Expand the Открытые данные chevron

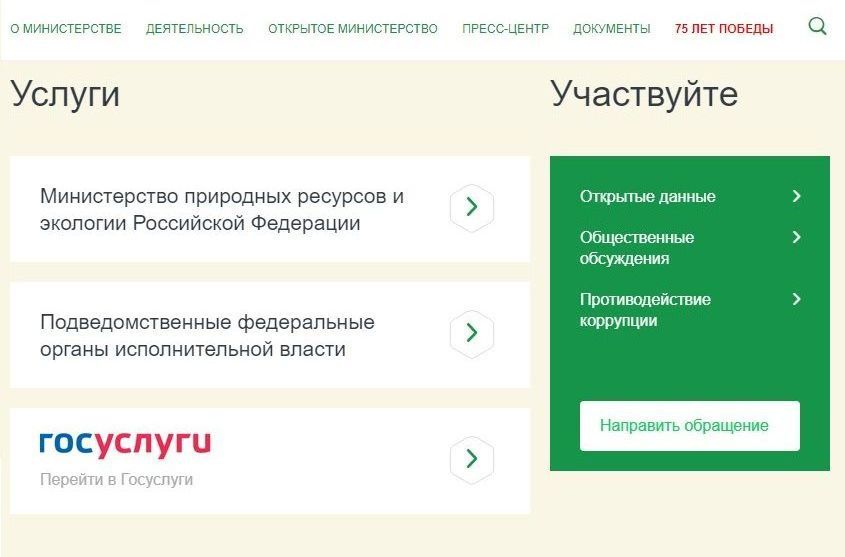tap(796, 196)
